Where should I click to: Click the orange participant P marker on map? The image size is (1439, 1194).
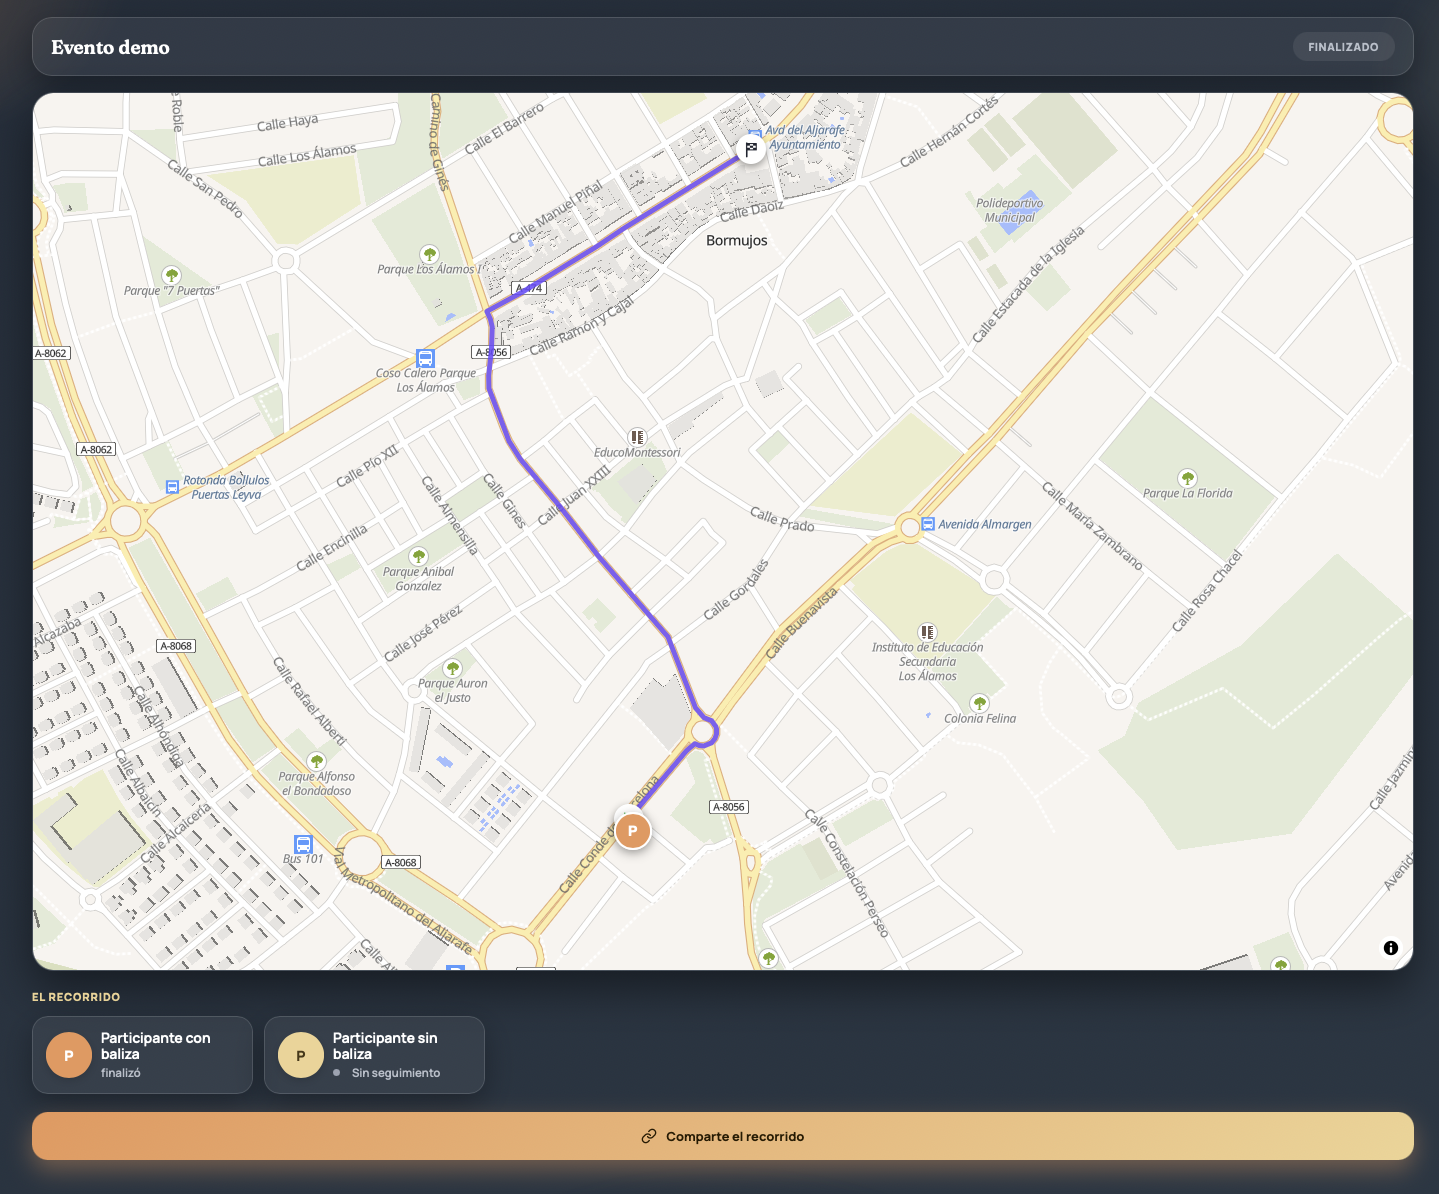(x=632, y=831)
